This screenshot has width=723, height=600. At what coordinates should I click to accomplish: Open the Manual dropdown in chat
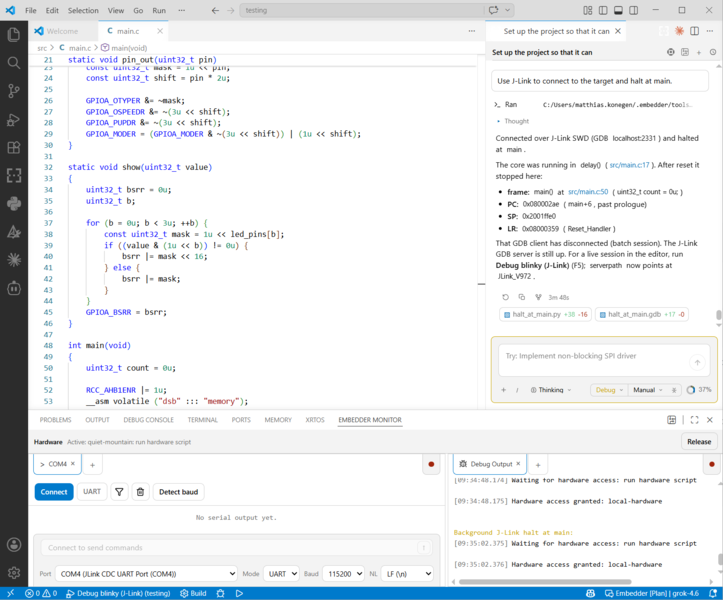click(647, 390)
